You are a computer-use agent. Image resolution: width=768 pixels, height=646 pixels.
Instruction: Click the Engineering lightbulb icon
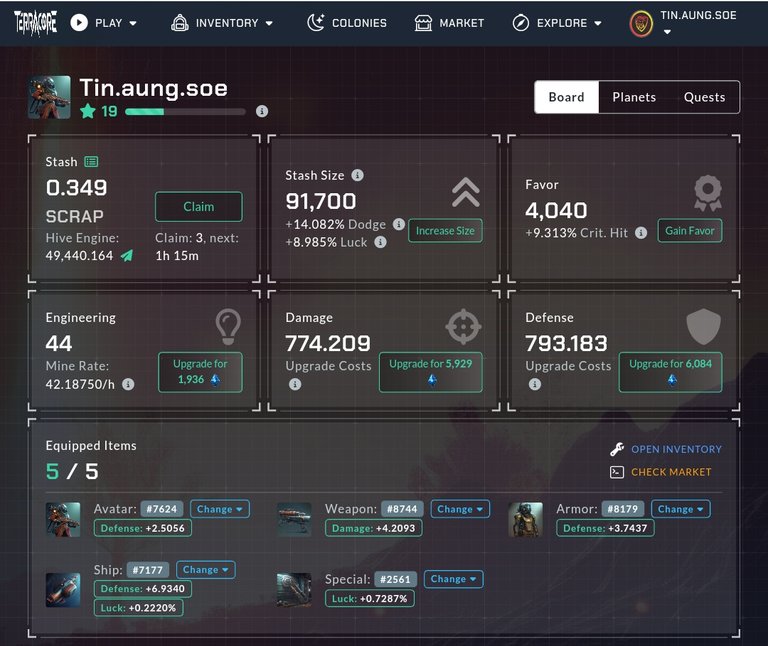click(228, 327)
